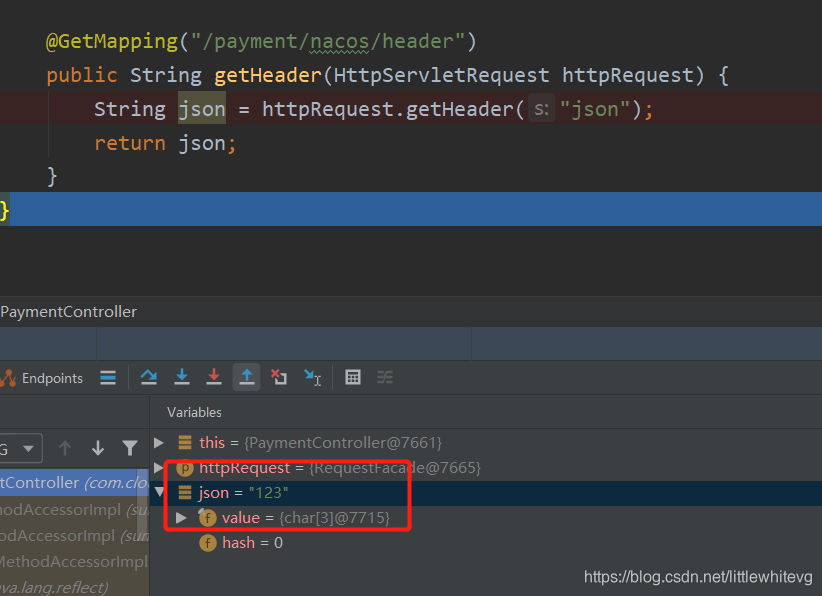822x596 pixels.
Task: Expand the httpRequest variable node
Action: [158, 468]
